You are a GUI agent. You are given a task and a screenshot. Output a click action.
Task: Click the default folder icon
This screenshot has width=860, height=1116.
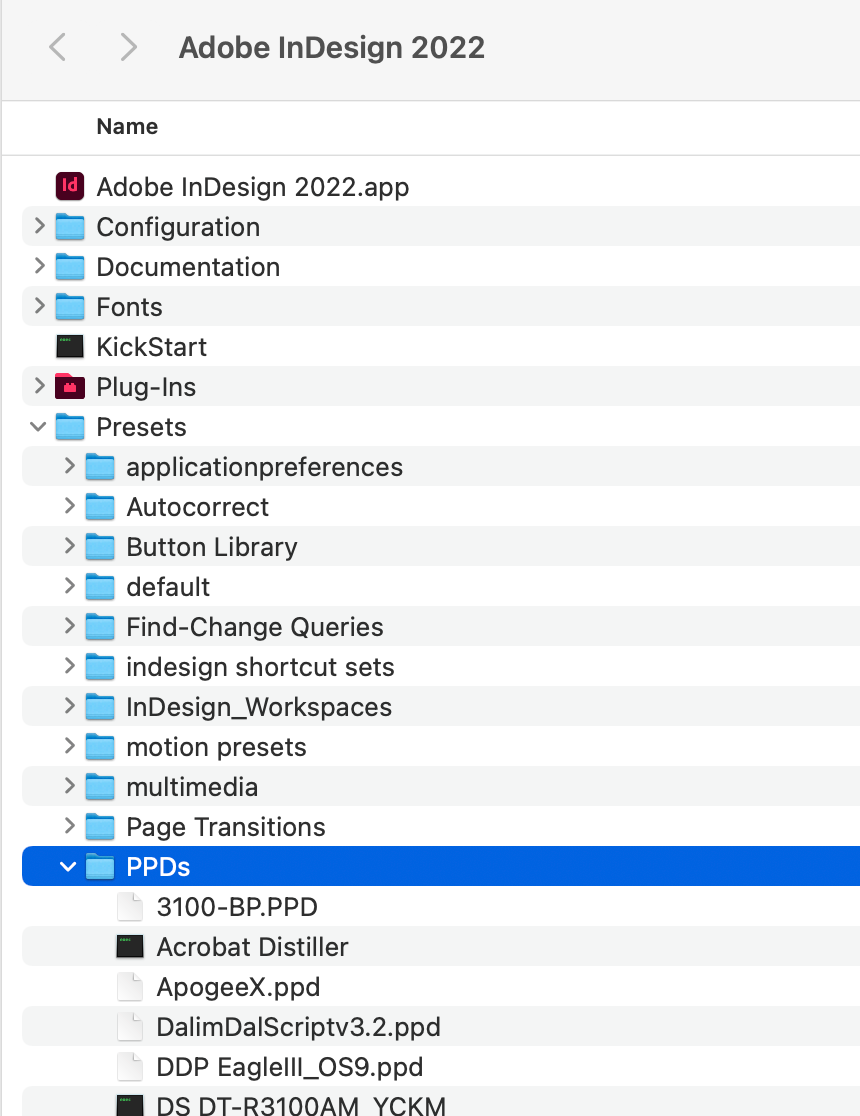[x=100, y=586]
